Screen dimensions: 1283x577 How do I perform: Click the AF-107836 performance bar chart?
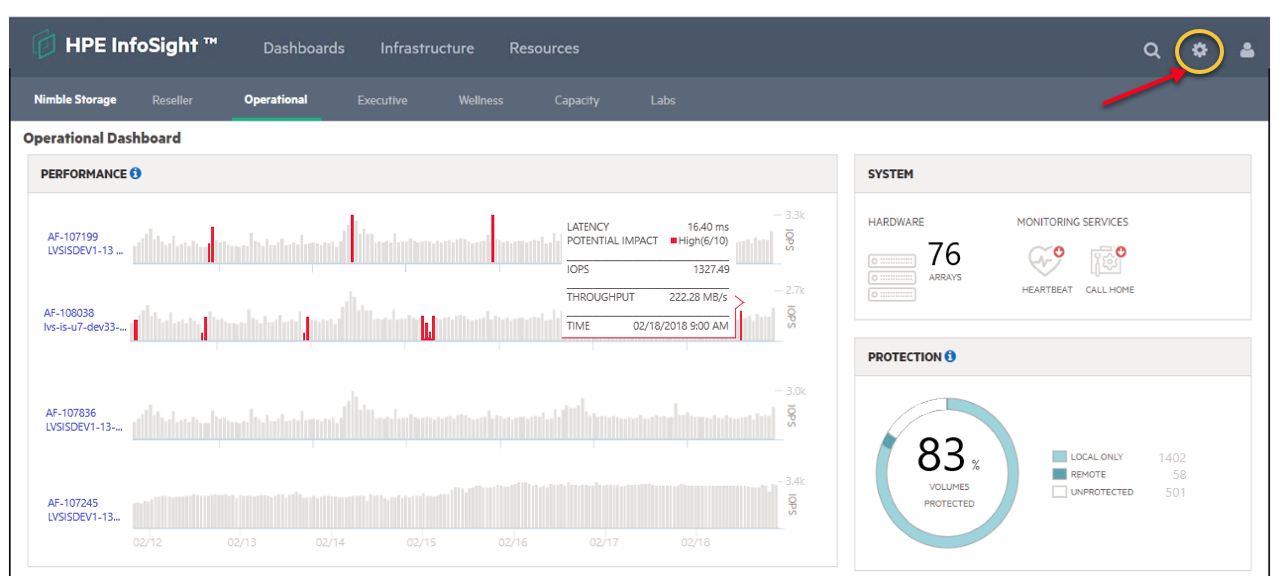click(x=455, y=416)
